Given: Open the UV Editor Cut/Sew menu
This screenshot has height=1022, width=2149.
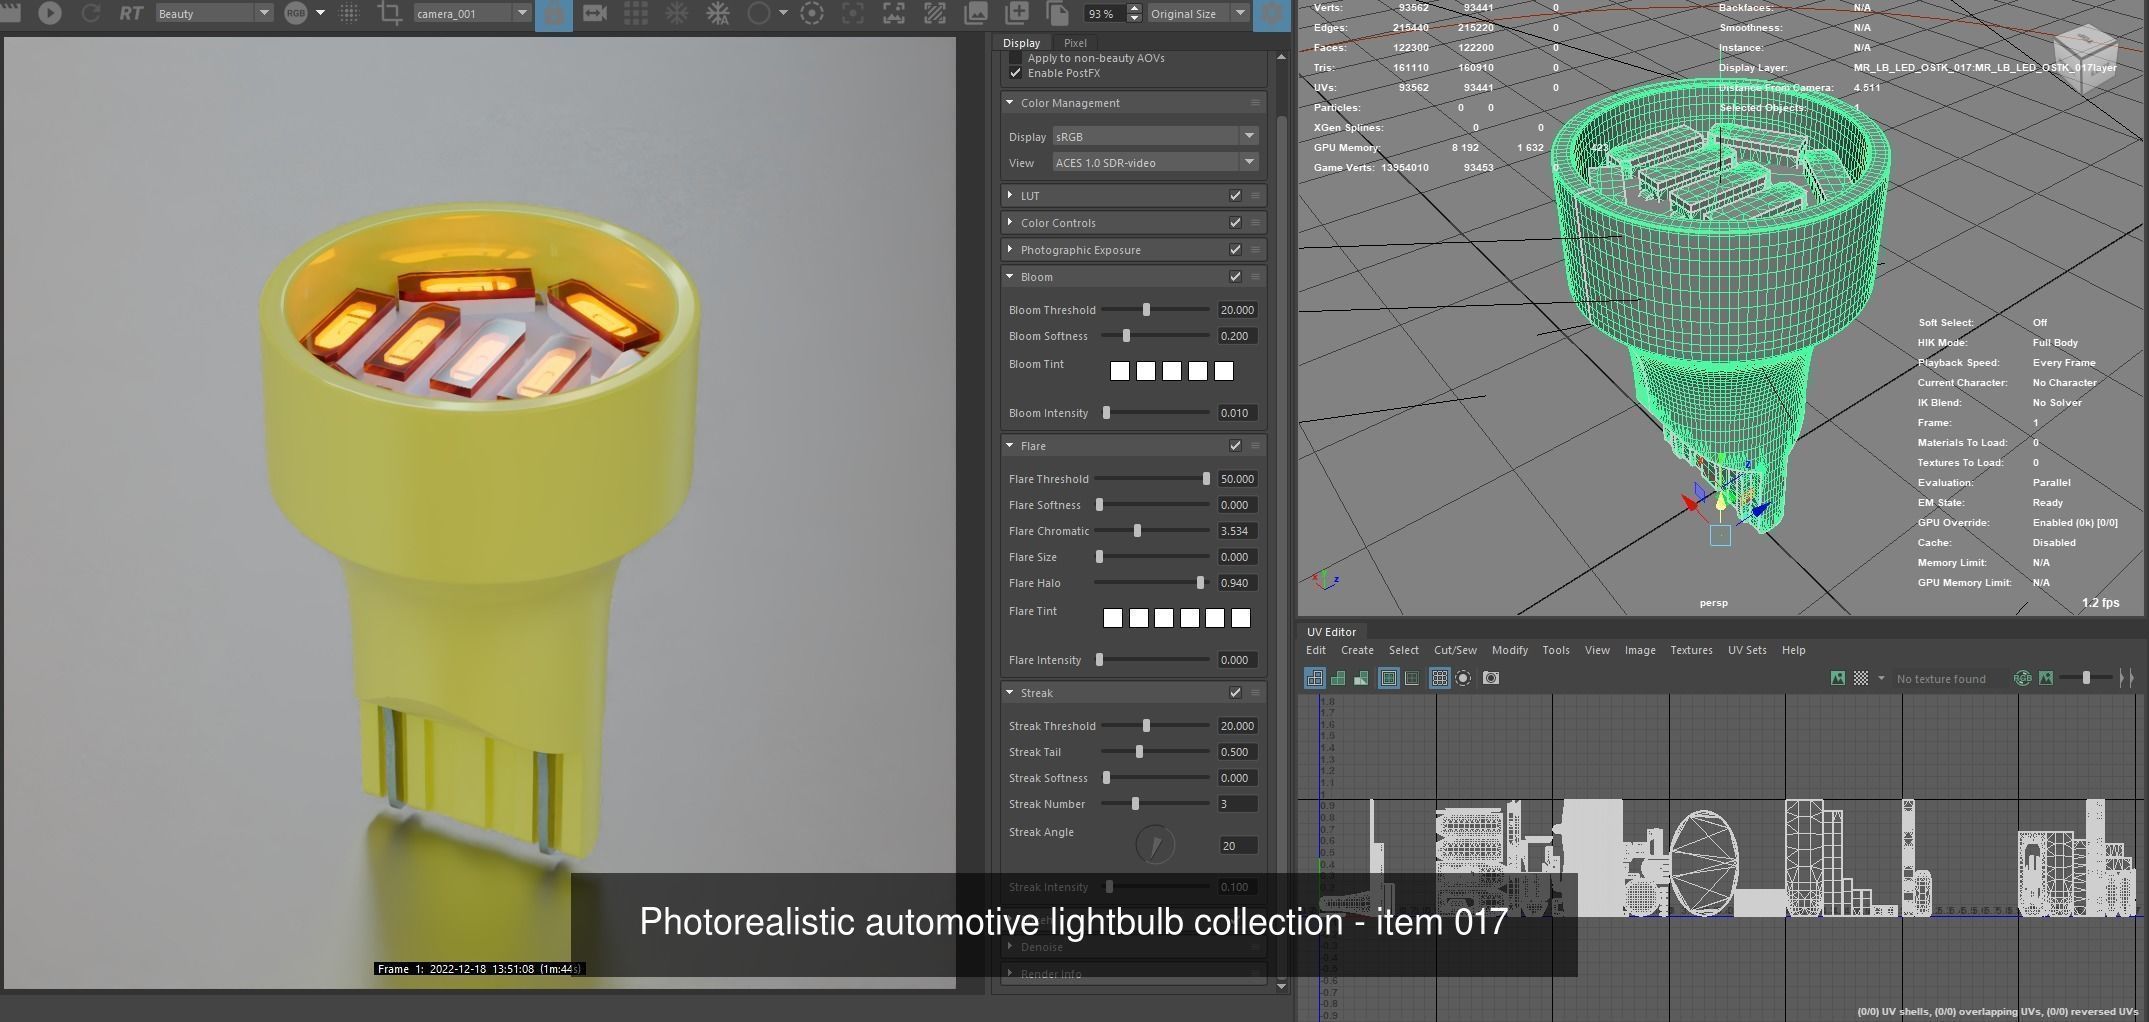Looking at the screenshot, I should (x=1455, y=650).
